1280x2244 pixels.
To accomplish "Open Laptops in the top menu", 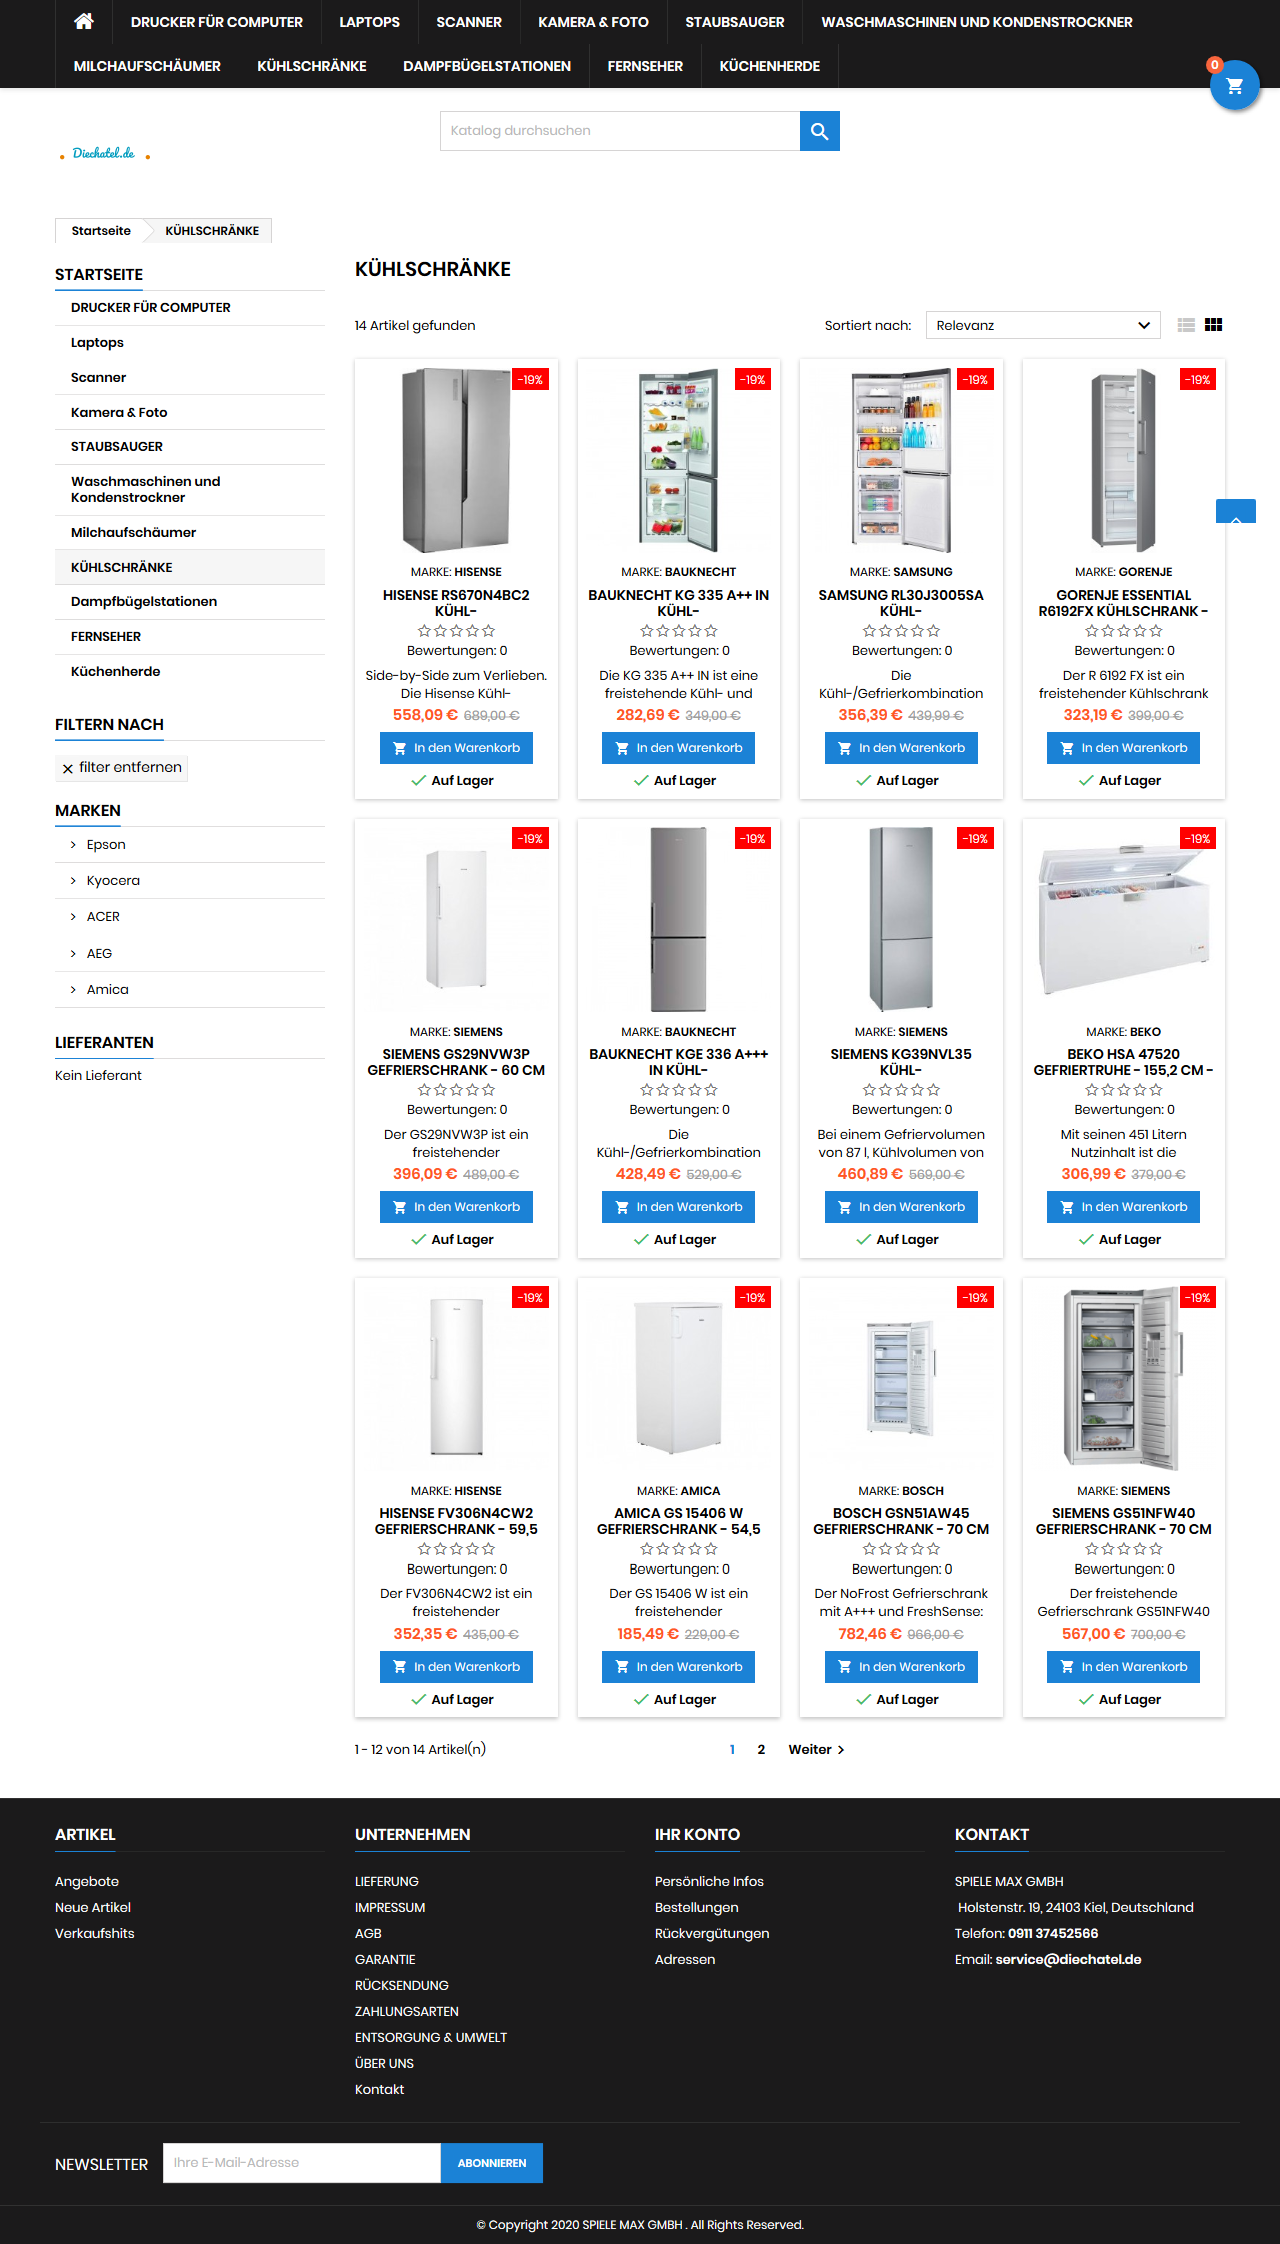I will [369, 22].
